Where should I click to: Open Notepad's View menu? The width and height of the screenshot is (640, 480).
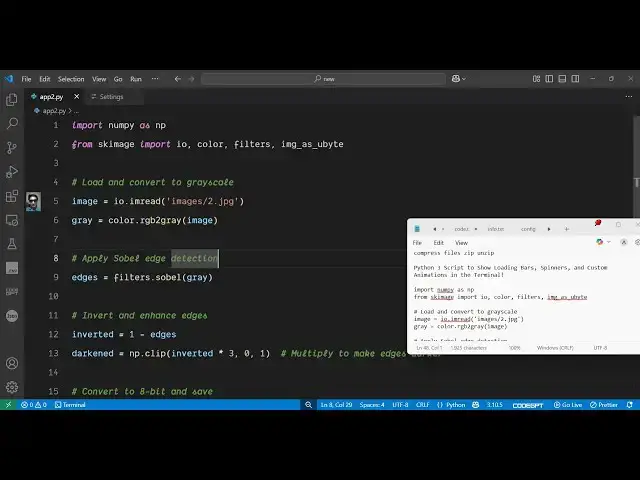462,243
